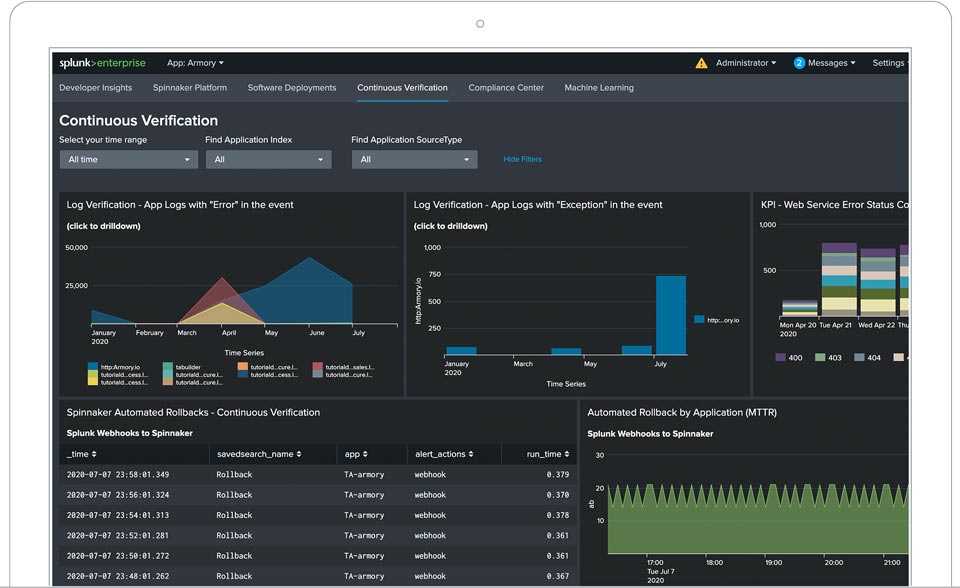Toggle tabuilder series in Error chart legend
This screenshot has width=960, height=588.
pyautogui.click(x=187, y=367)
